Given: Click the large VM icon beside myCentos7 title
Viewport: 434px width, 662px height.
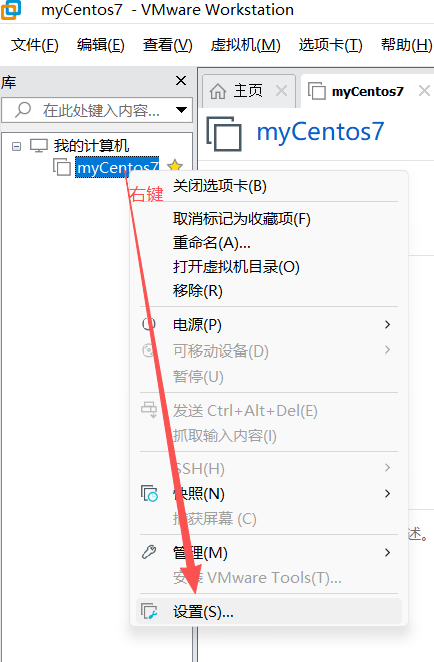Looking at the screenshot, I should point(224,134).
